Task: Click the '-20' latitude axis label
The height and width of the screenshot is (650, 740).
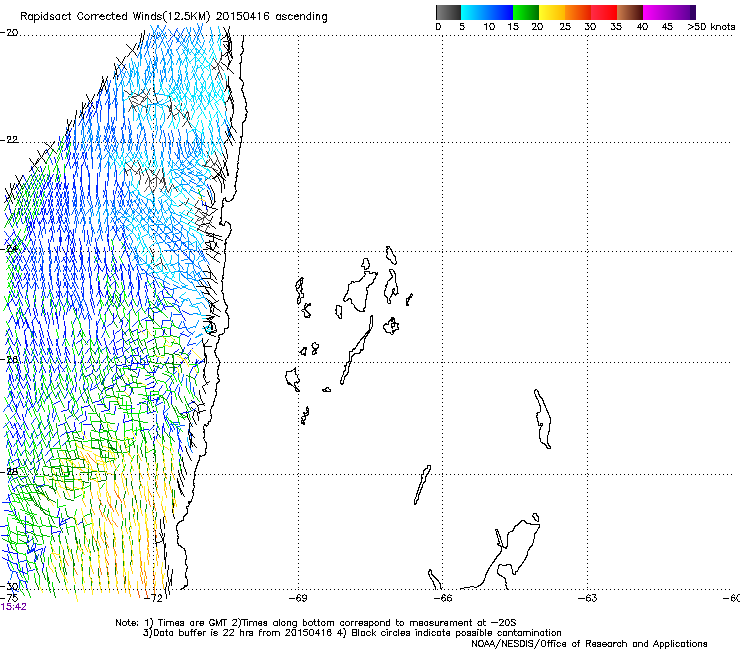Action: click(9, 33)
